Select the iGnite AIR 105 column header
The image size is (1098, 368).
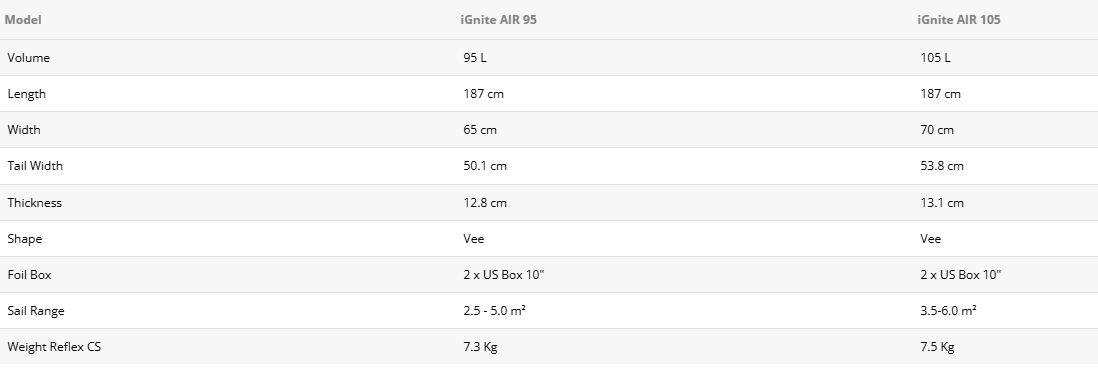point(959,20)
